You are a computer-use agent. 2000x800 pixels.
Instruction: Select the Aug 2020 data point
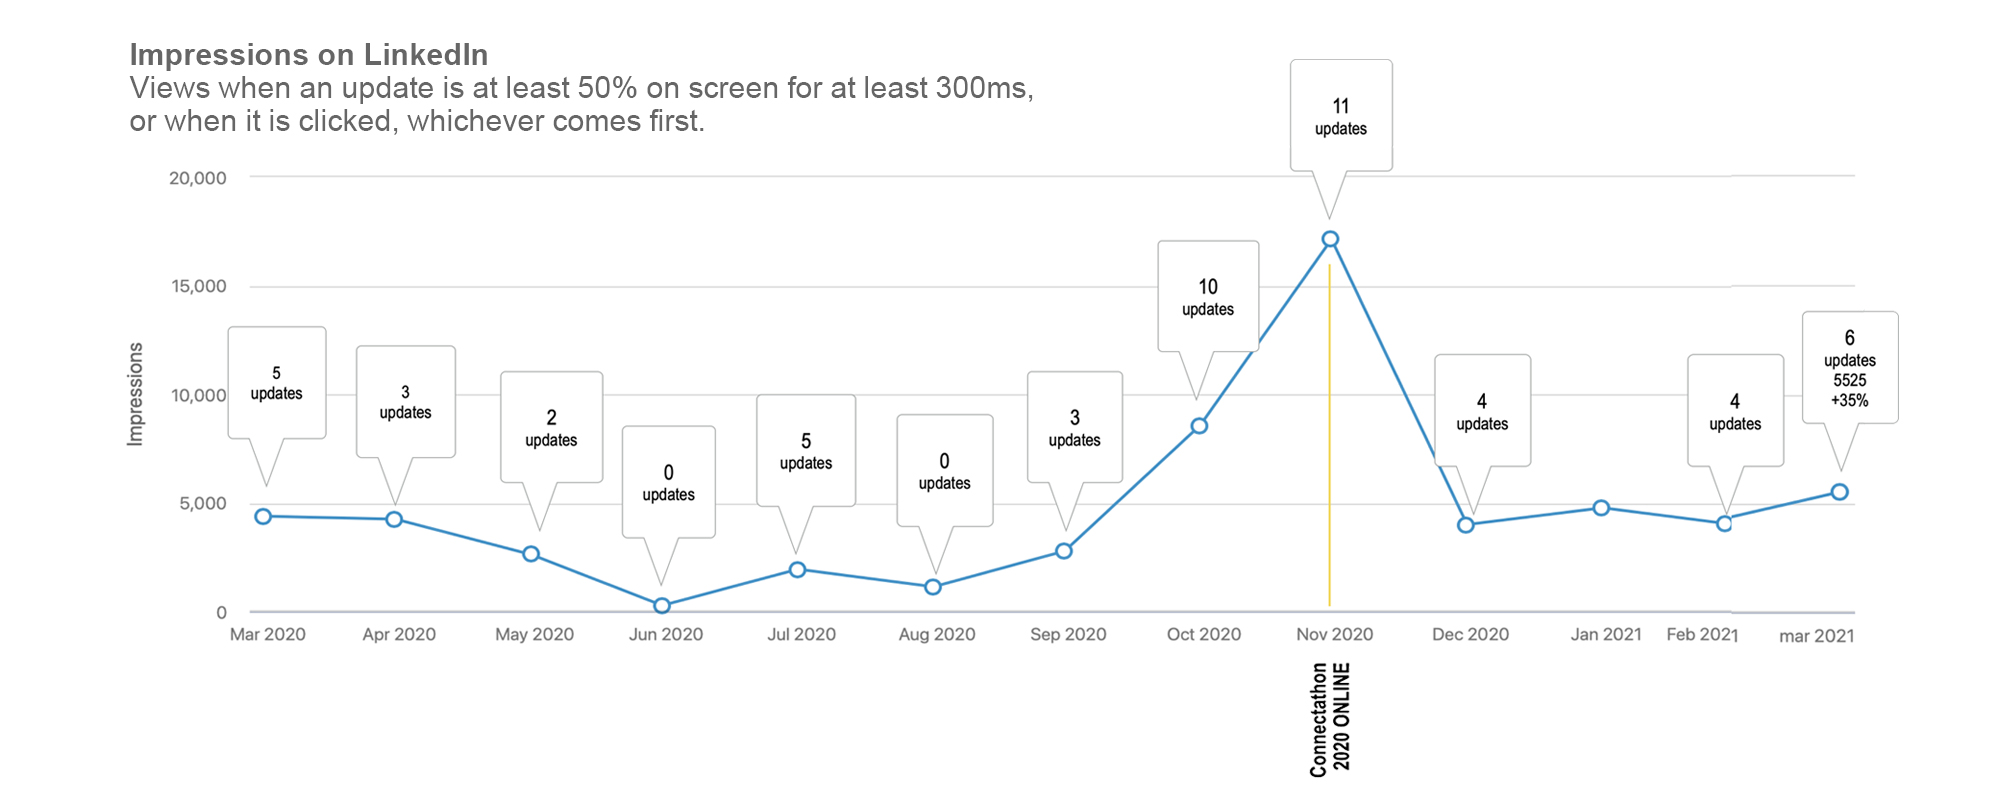933,587
